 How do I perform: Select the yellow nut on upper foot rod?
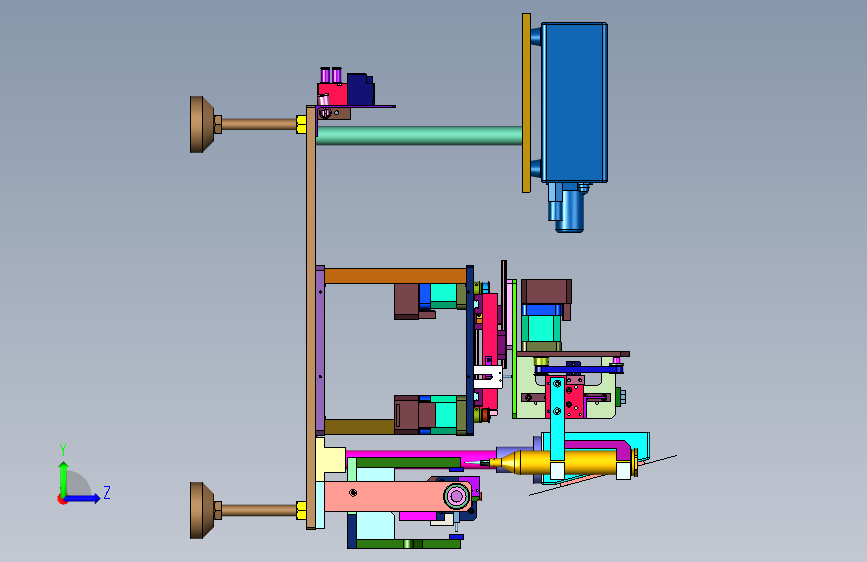301,124
